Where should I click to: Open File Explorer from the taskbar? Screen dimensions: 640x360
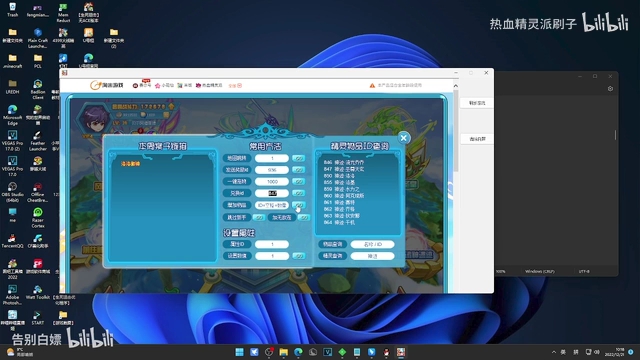tap(284, 352)
